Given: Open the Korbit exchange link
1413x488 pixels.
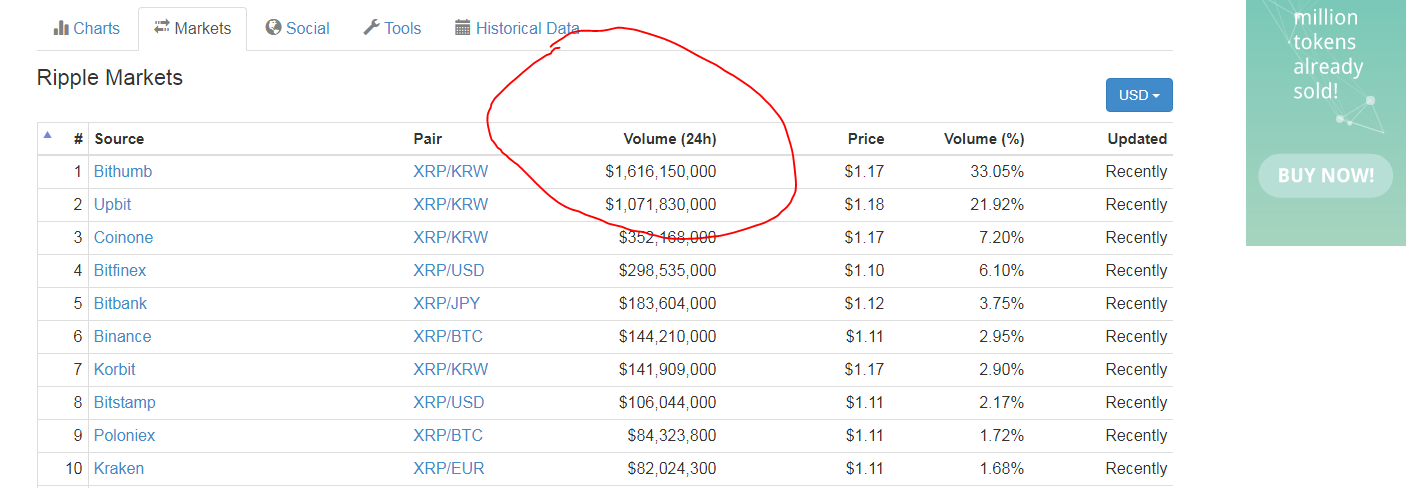Looking at the screenshot, I should (x=114, y=369).
